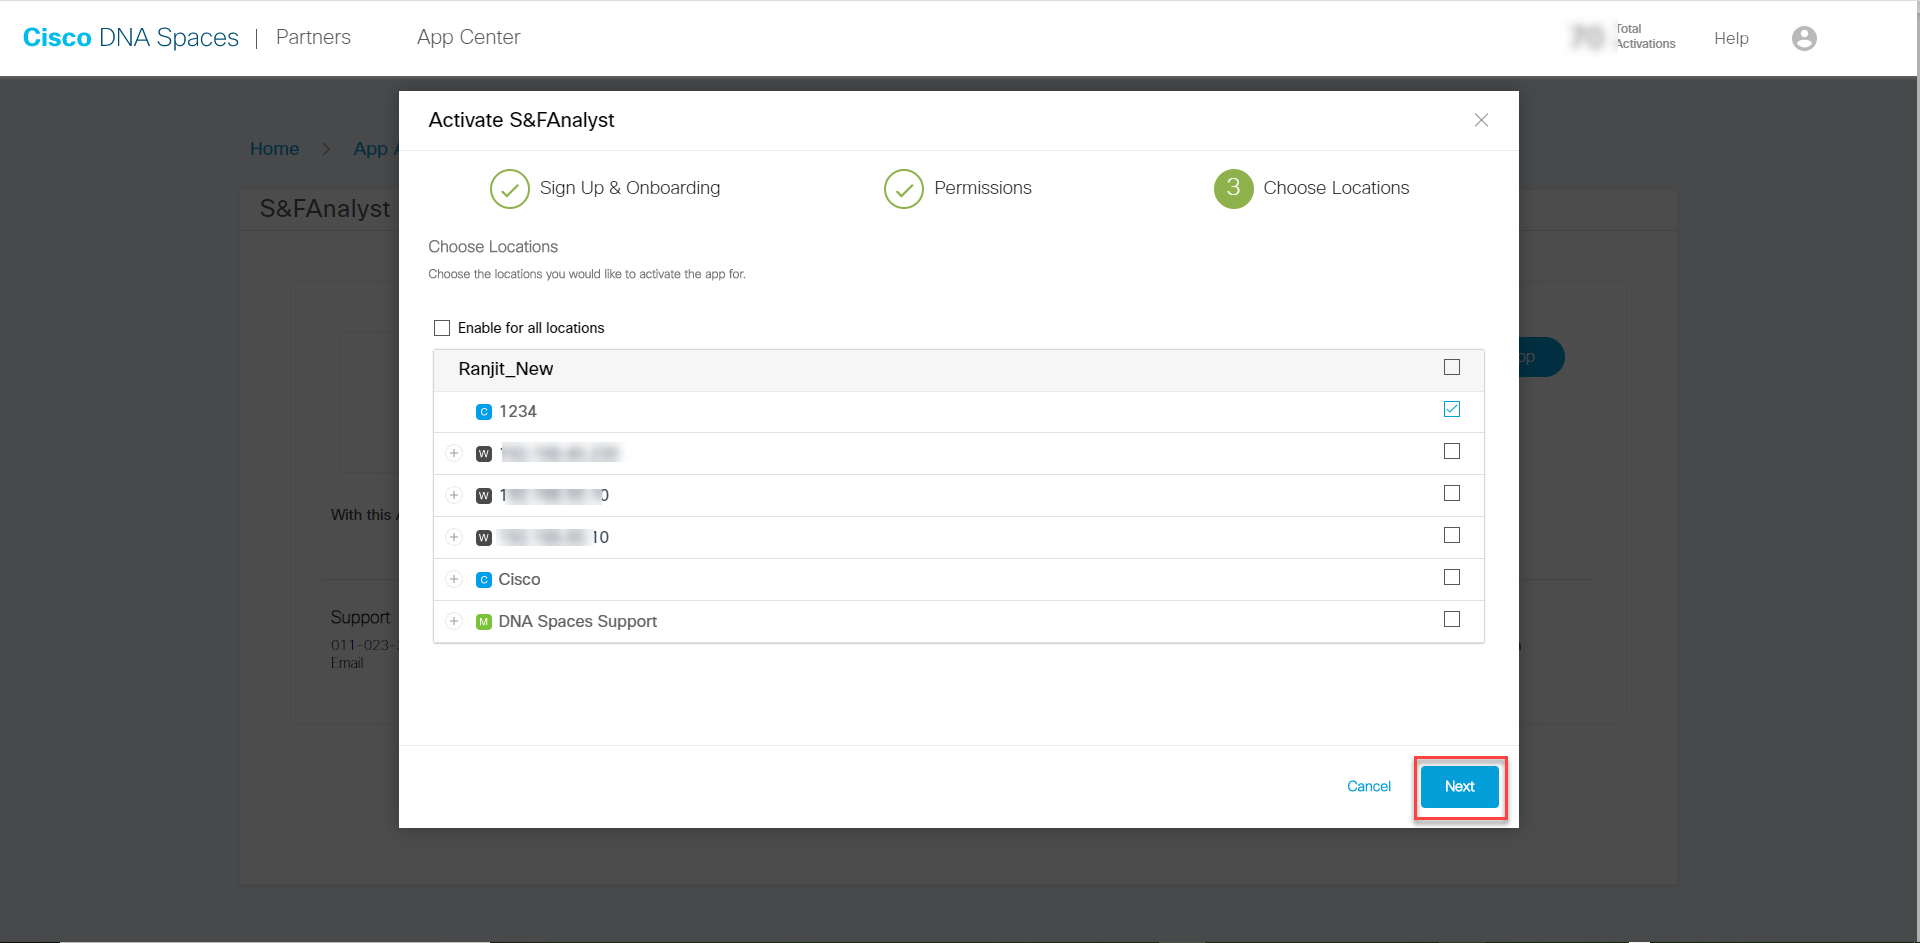Check the Cisco location checkbox
1920x943 pixels.
1452,577
